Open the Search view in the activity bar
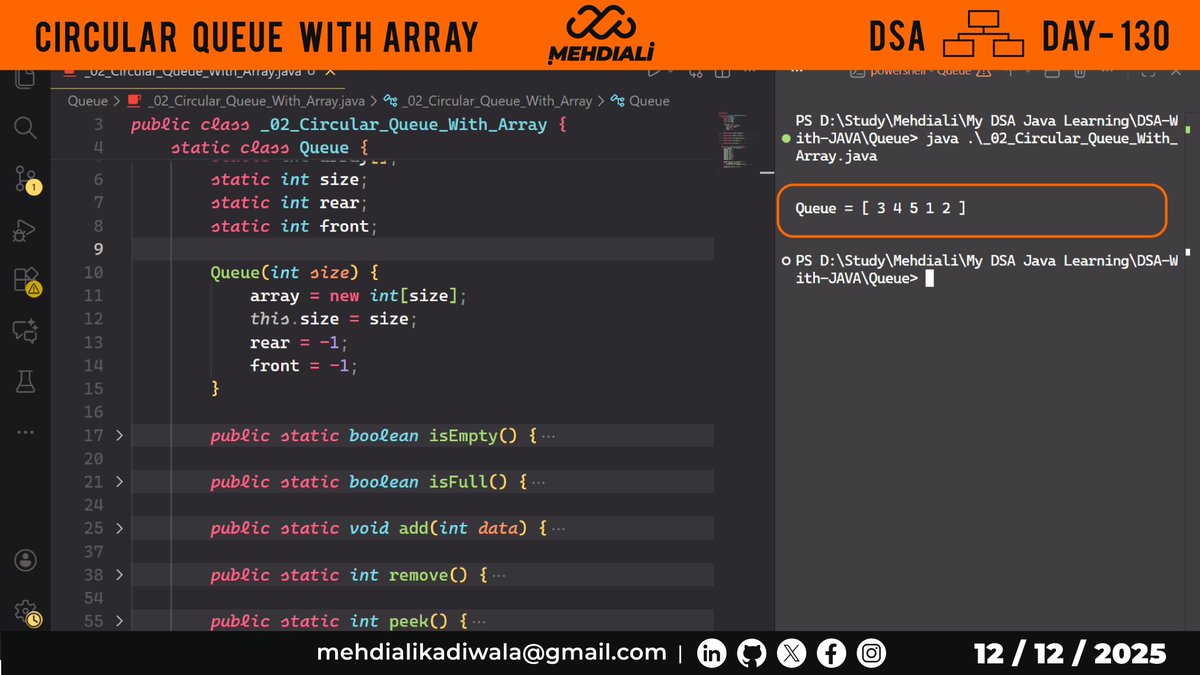The image size is (1200, 675). (x=25, y=127)
